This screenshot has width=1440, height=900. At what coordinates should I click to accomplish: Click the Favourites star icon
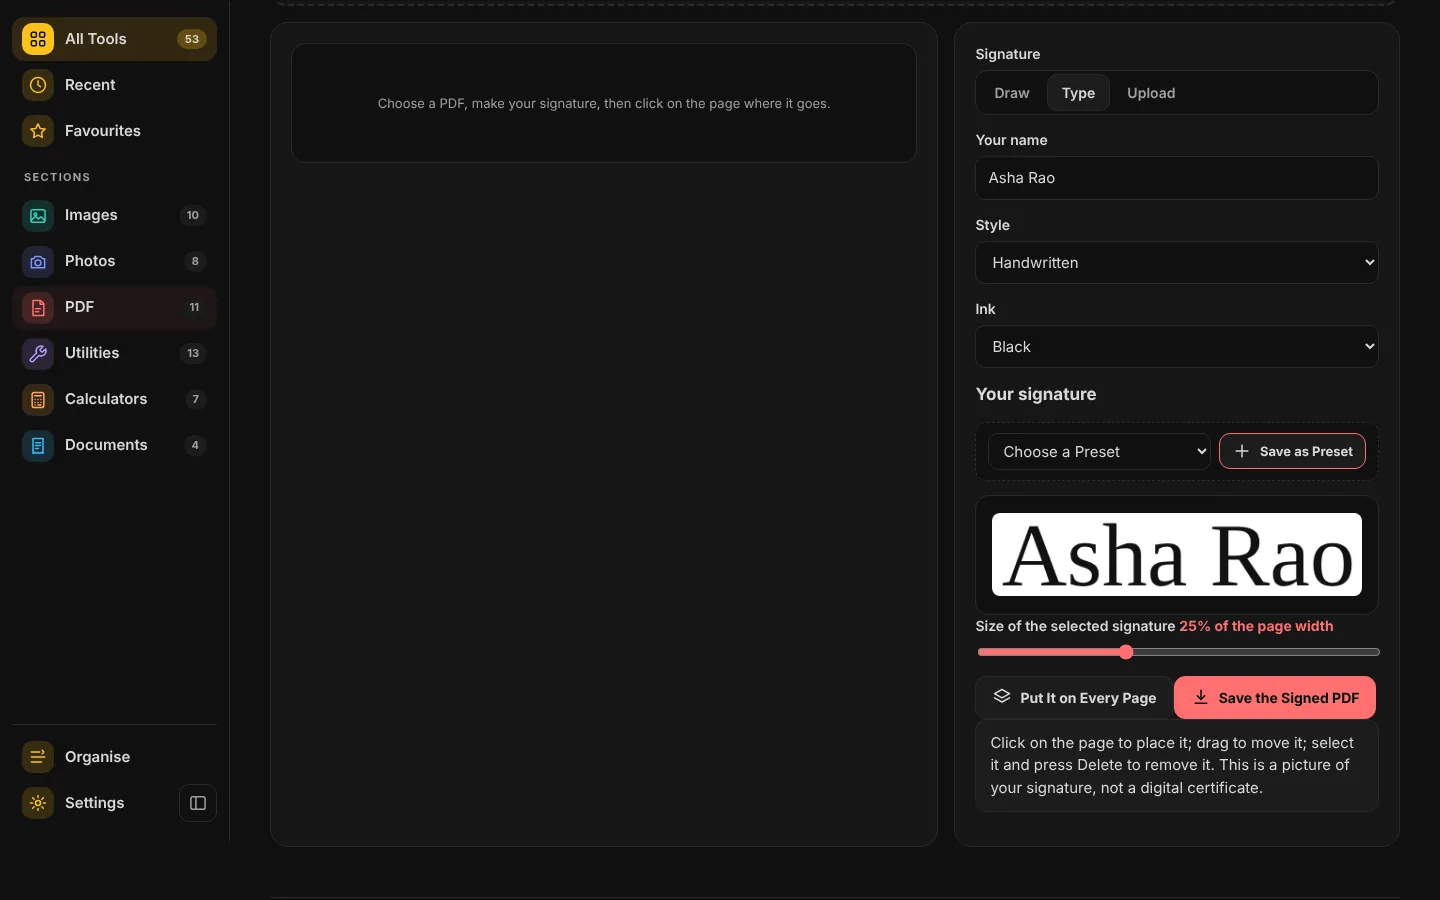click(38, 131)
